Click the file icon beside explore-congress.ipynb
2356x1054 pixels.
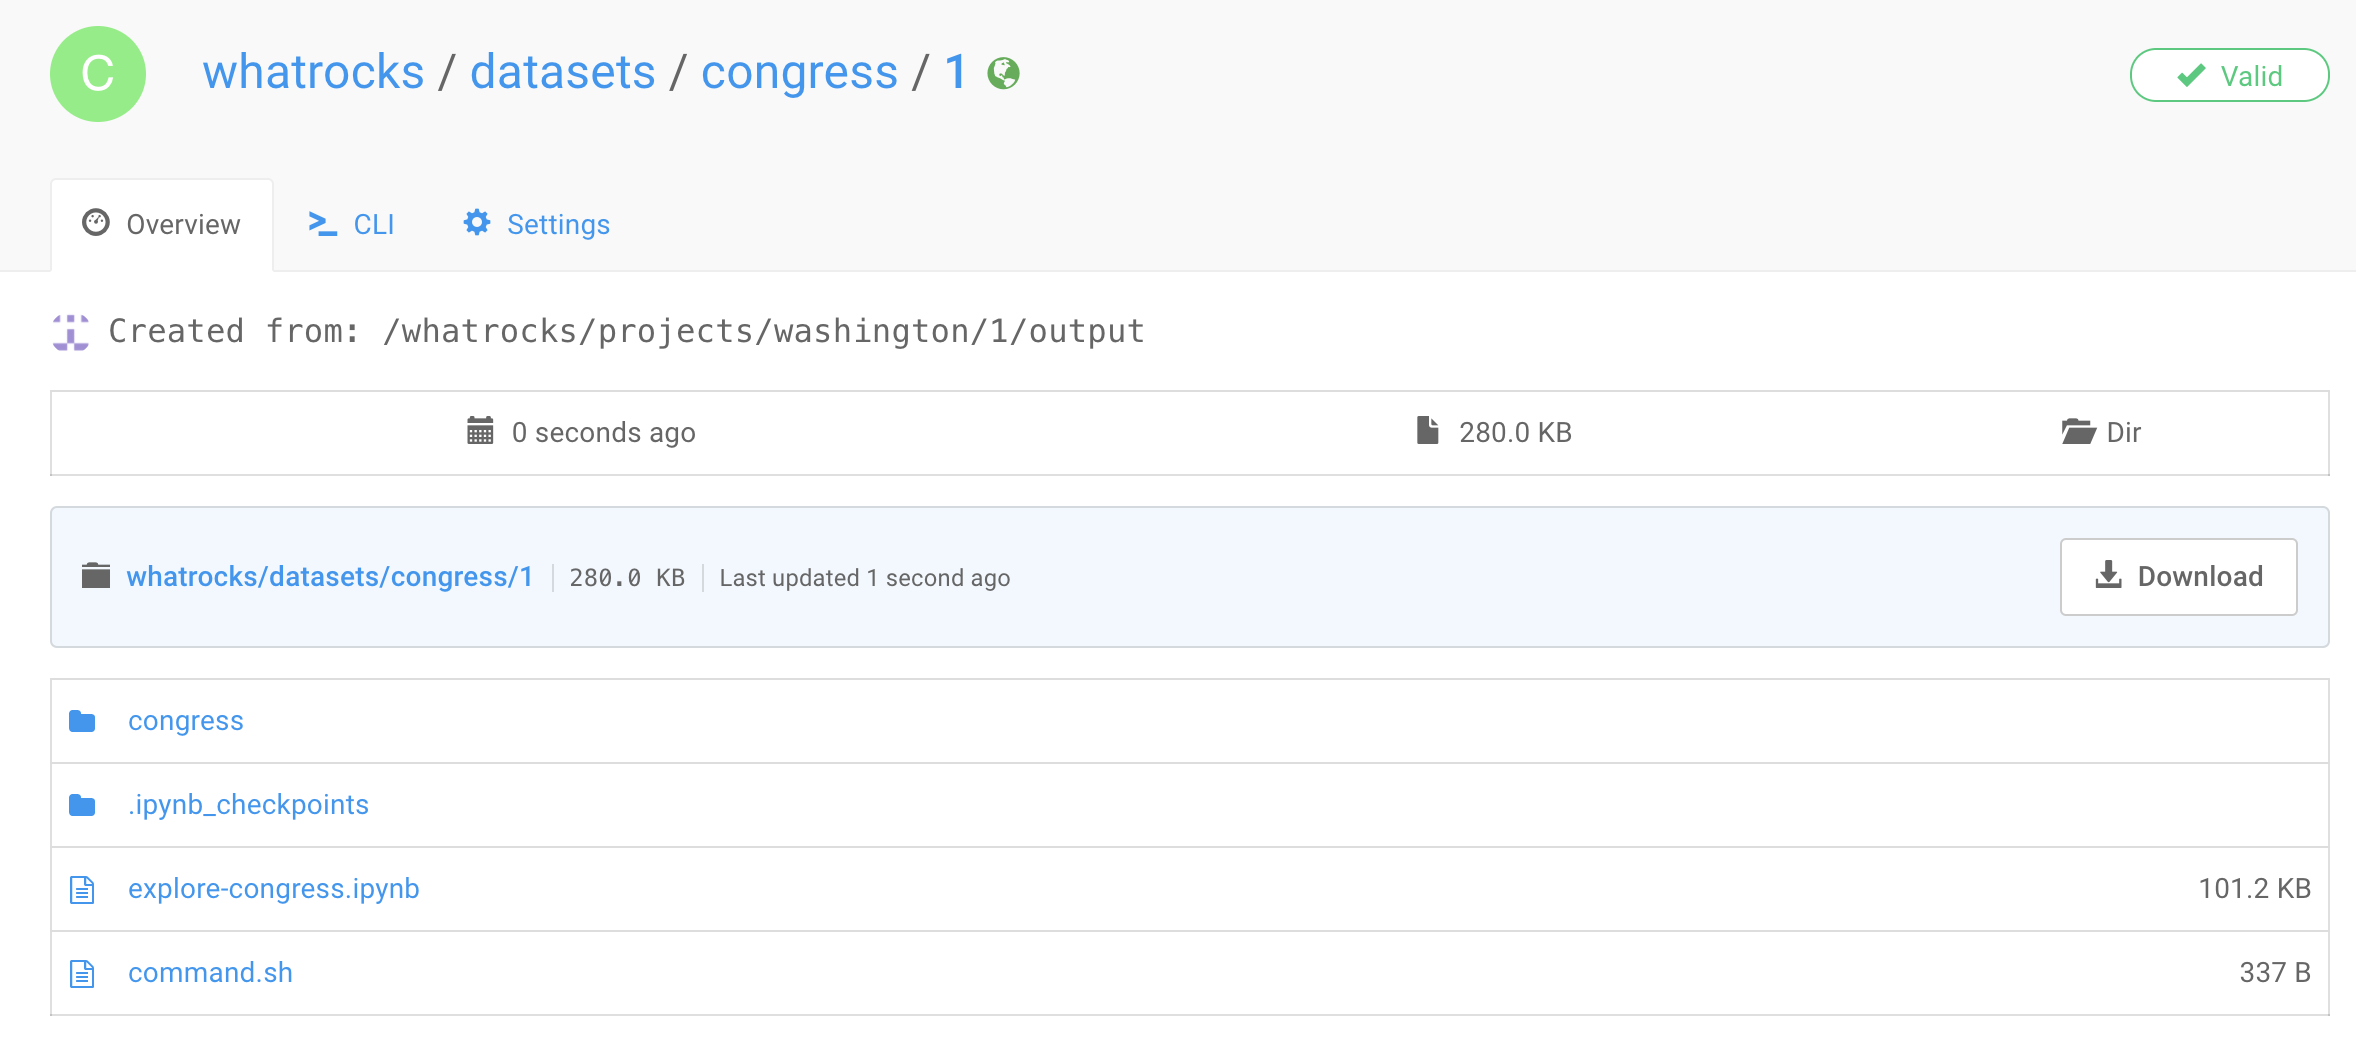coord(82,889)
